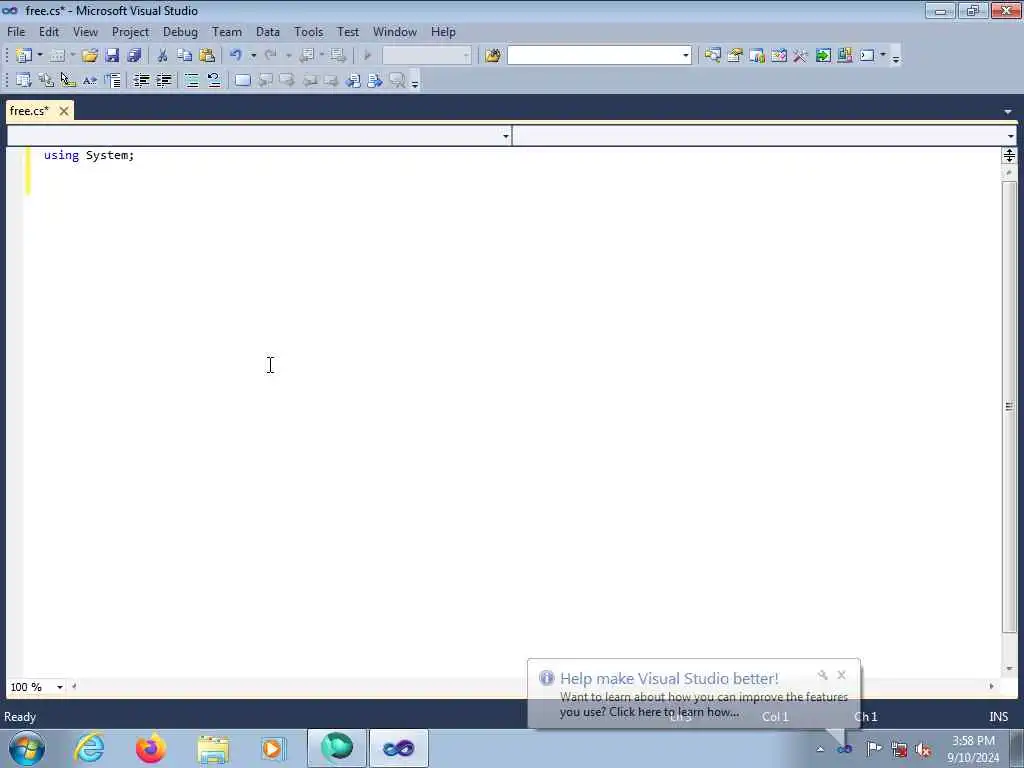The width and height of the screenshot is (1024, 768).
Task: Open the Help menu
Action: point(443,31)
